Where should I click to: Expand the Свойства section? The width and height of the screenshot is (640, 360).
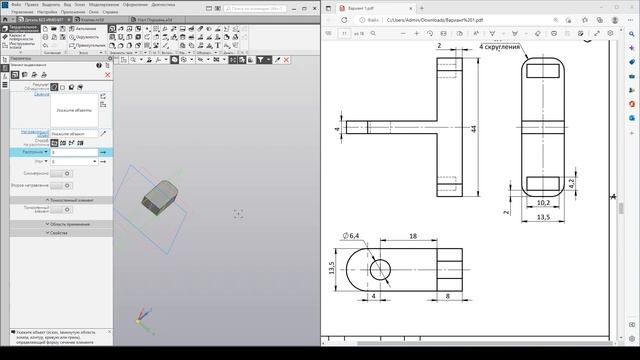click(x=61, y=233)
